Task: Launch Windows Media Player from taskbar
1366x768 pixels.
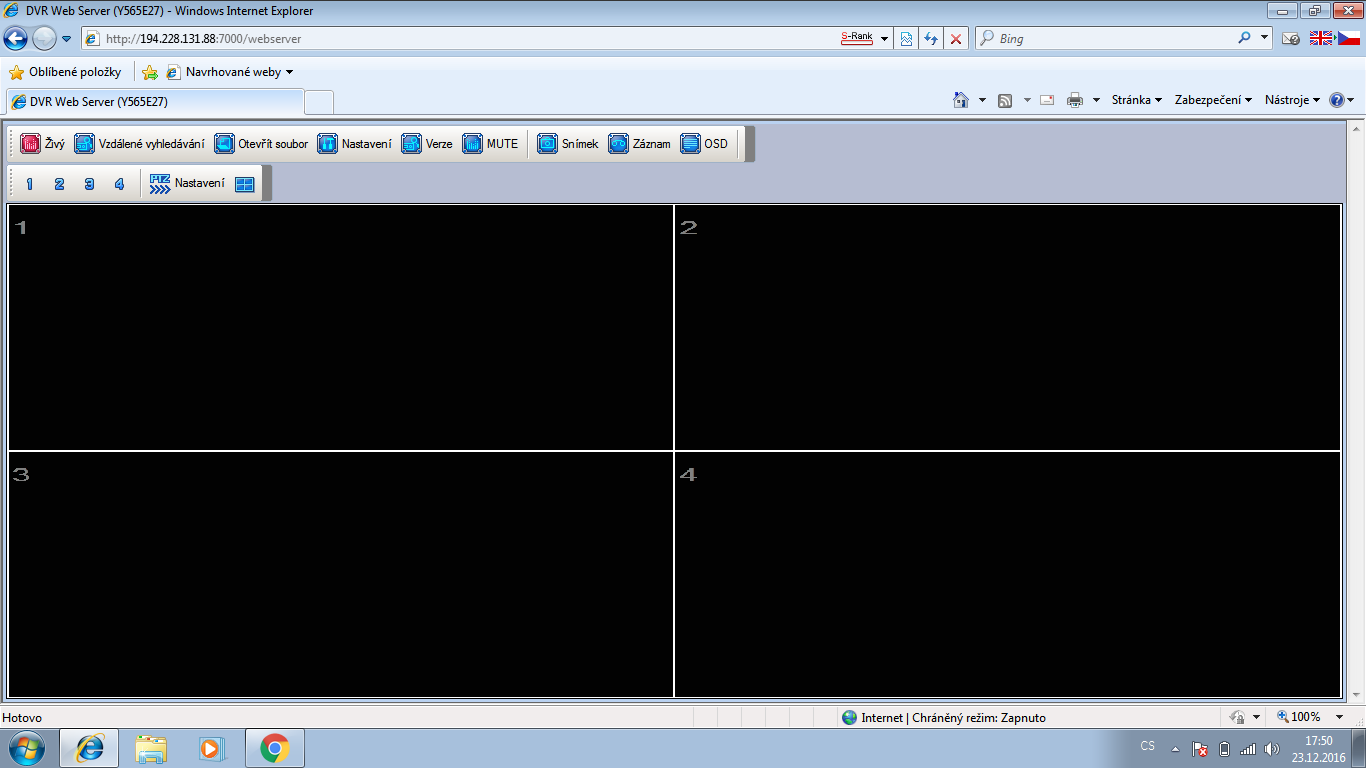Action: click(x=213, y=748)
